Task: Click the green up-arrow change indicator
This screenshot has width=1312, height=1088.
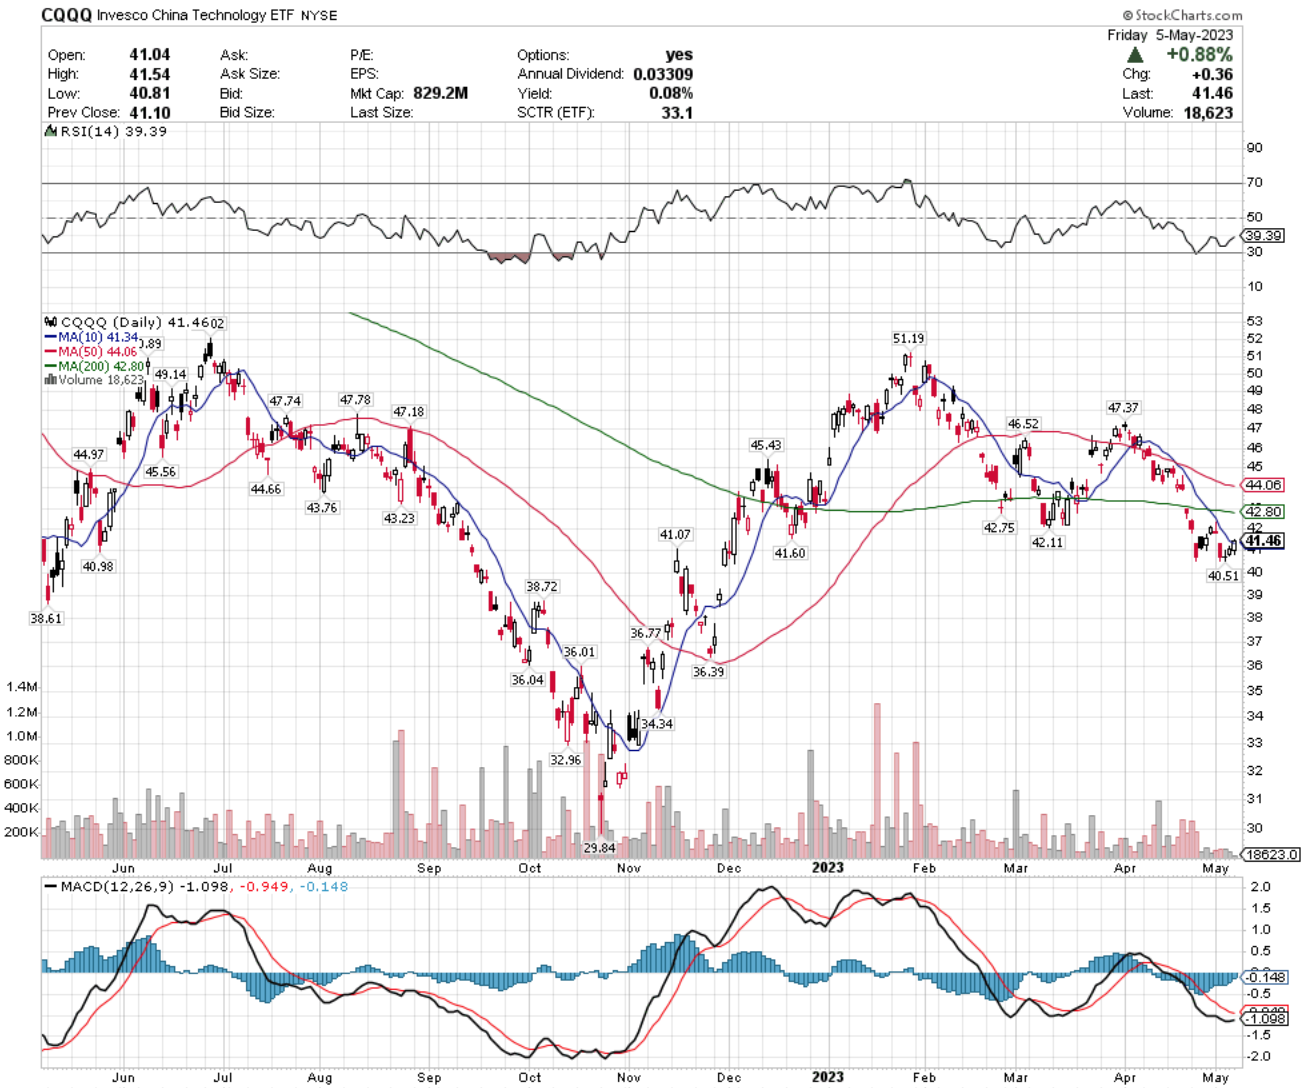Action: click(x=1135, y=55)
